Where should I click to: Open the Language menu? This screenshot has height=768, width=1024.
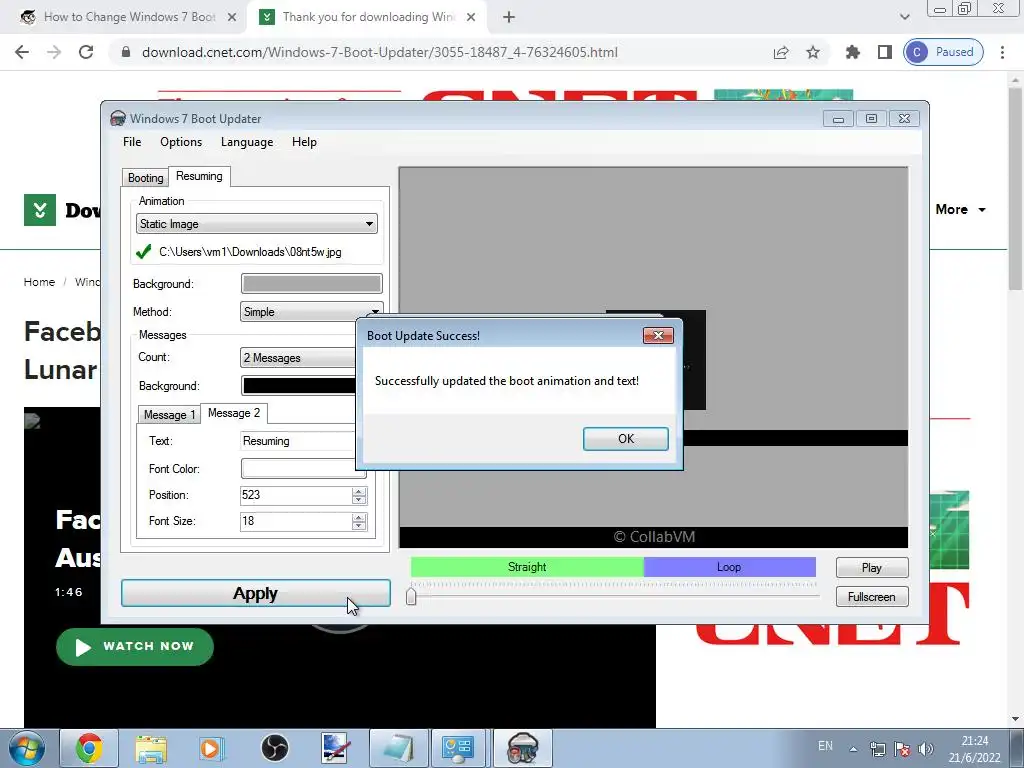coord(247,142)
